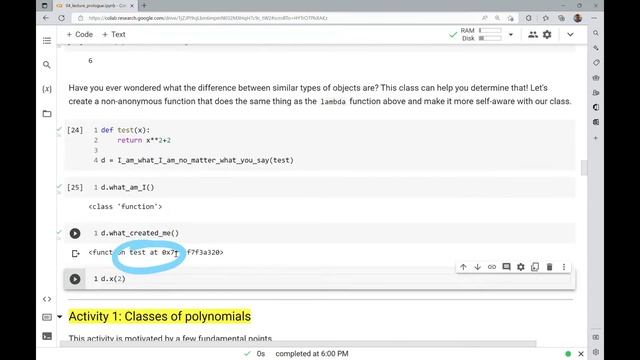Add a new Text cell
The image size is (640, 360).
(x=113, y=35)
